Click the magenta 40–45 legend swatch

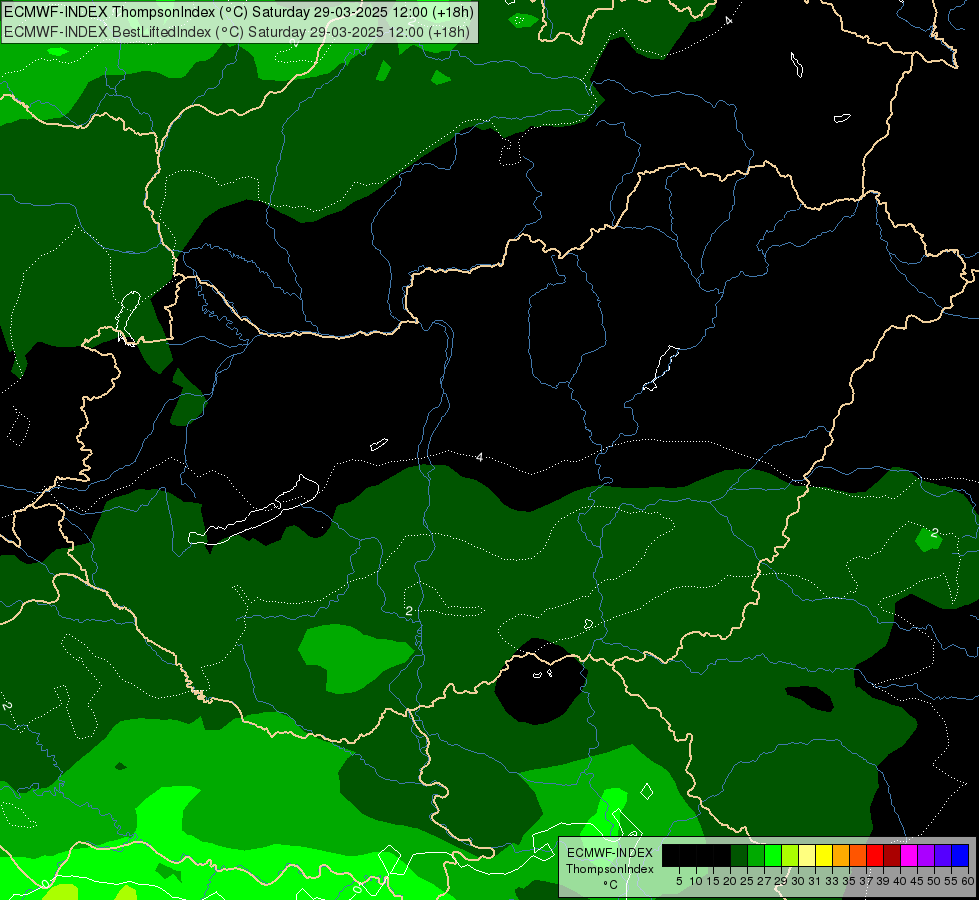(x=909, y=855)
